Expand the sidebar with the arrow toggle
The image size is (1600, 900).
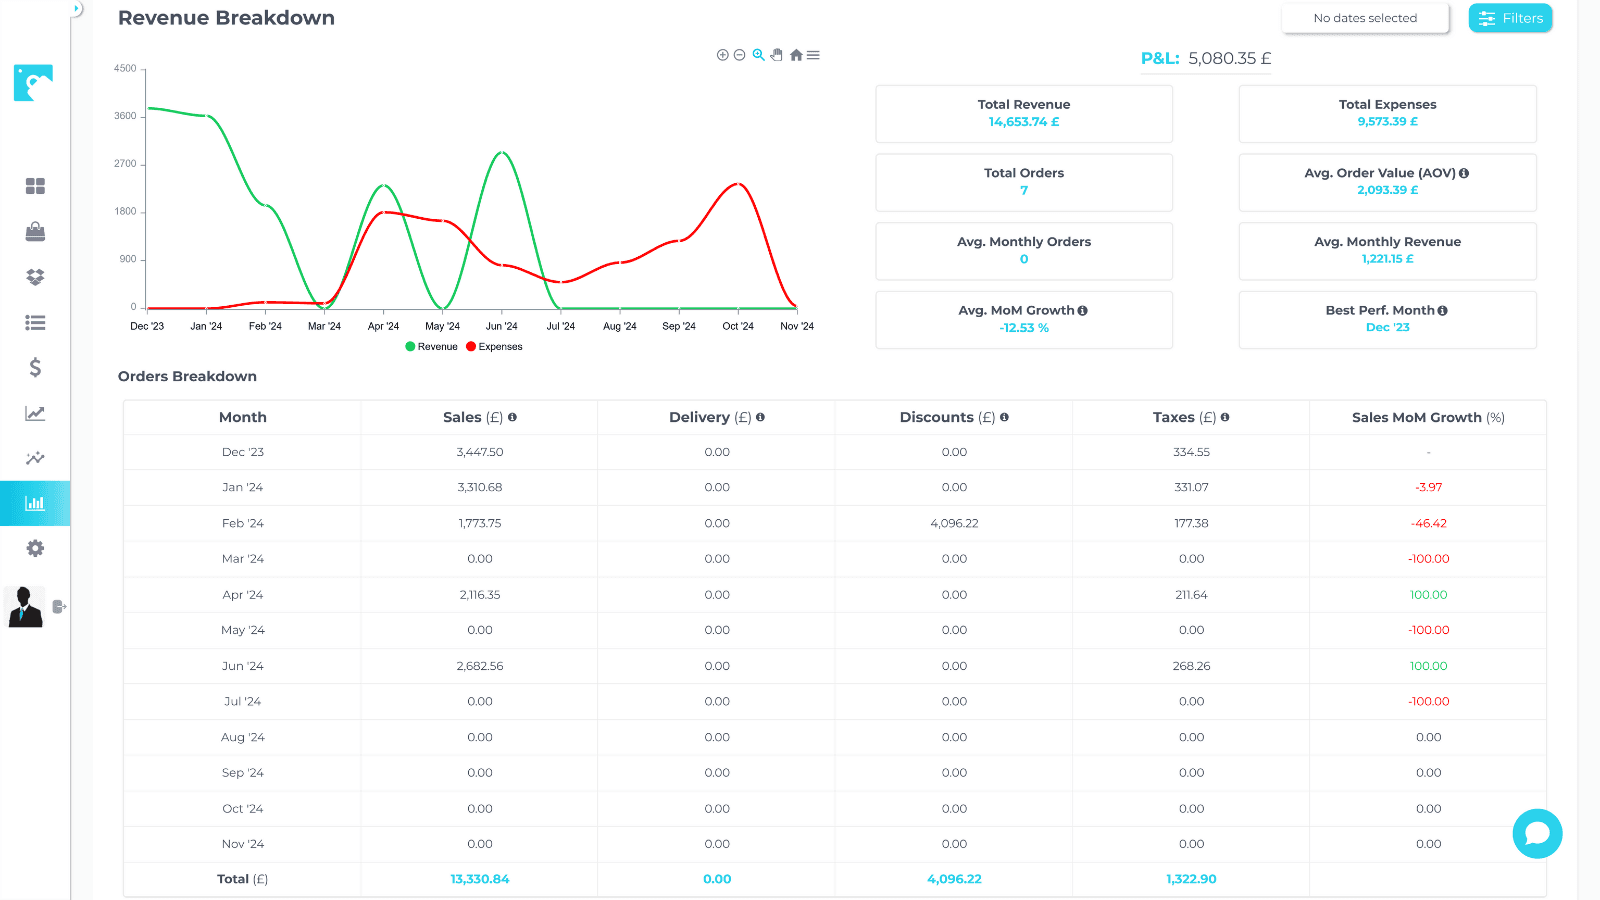76,9
